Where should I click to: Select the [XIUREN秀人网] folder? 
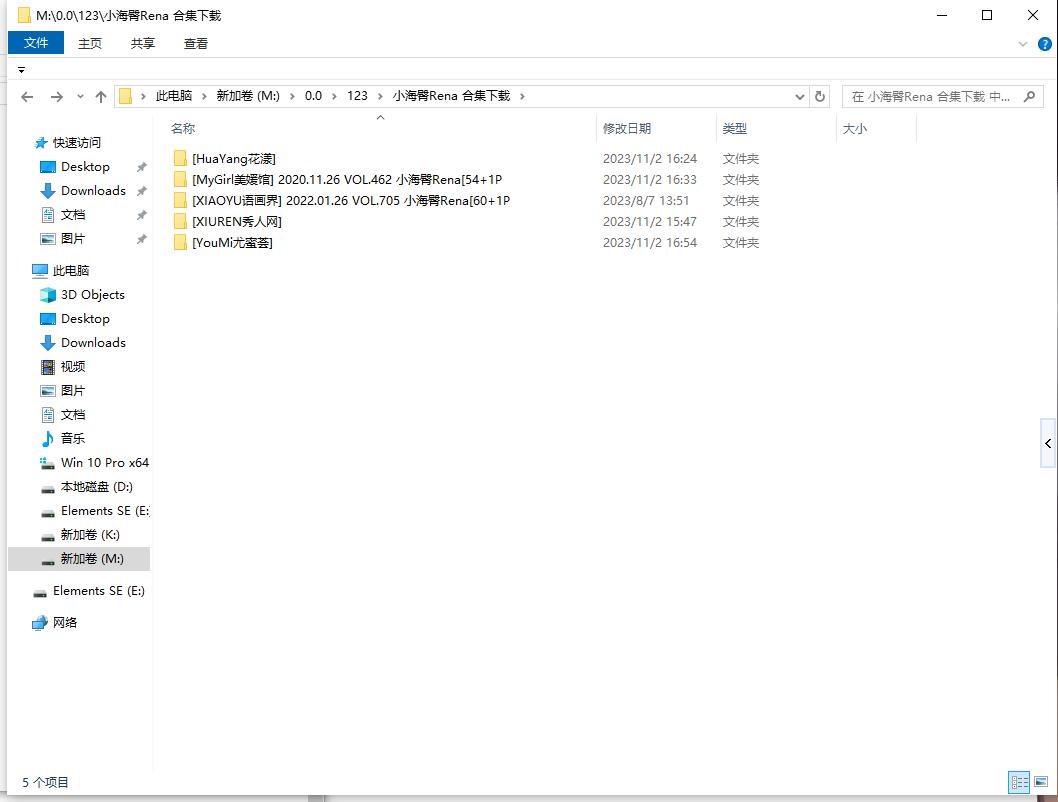(236, 222)
